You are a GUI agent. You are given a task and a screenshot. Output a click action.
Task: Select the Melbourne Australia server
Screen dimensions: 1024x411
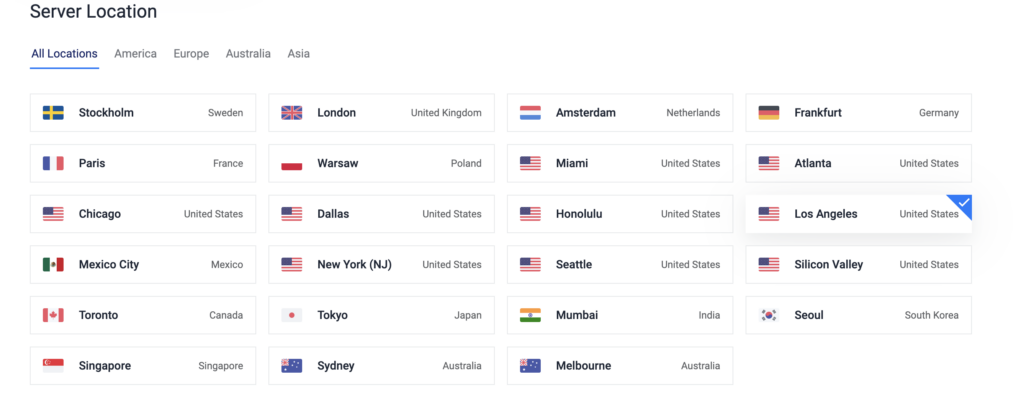pos(619,366)
